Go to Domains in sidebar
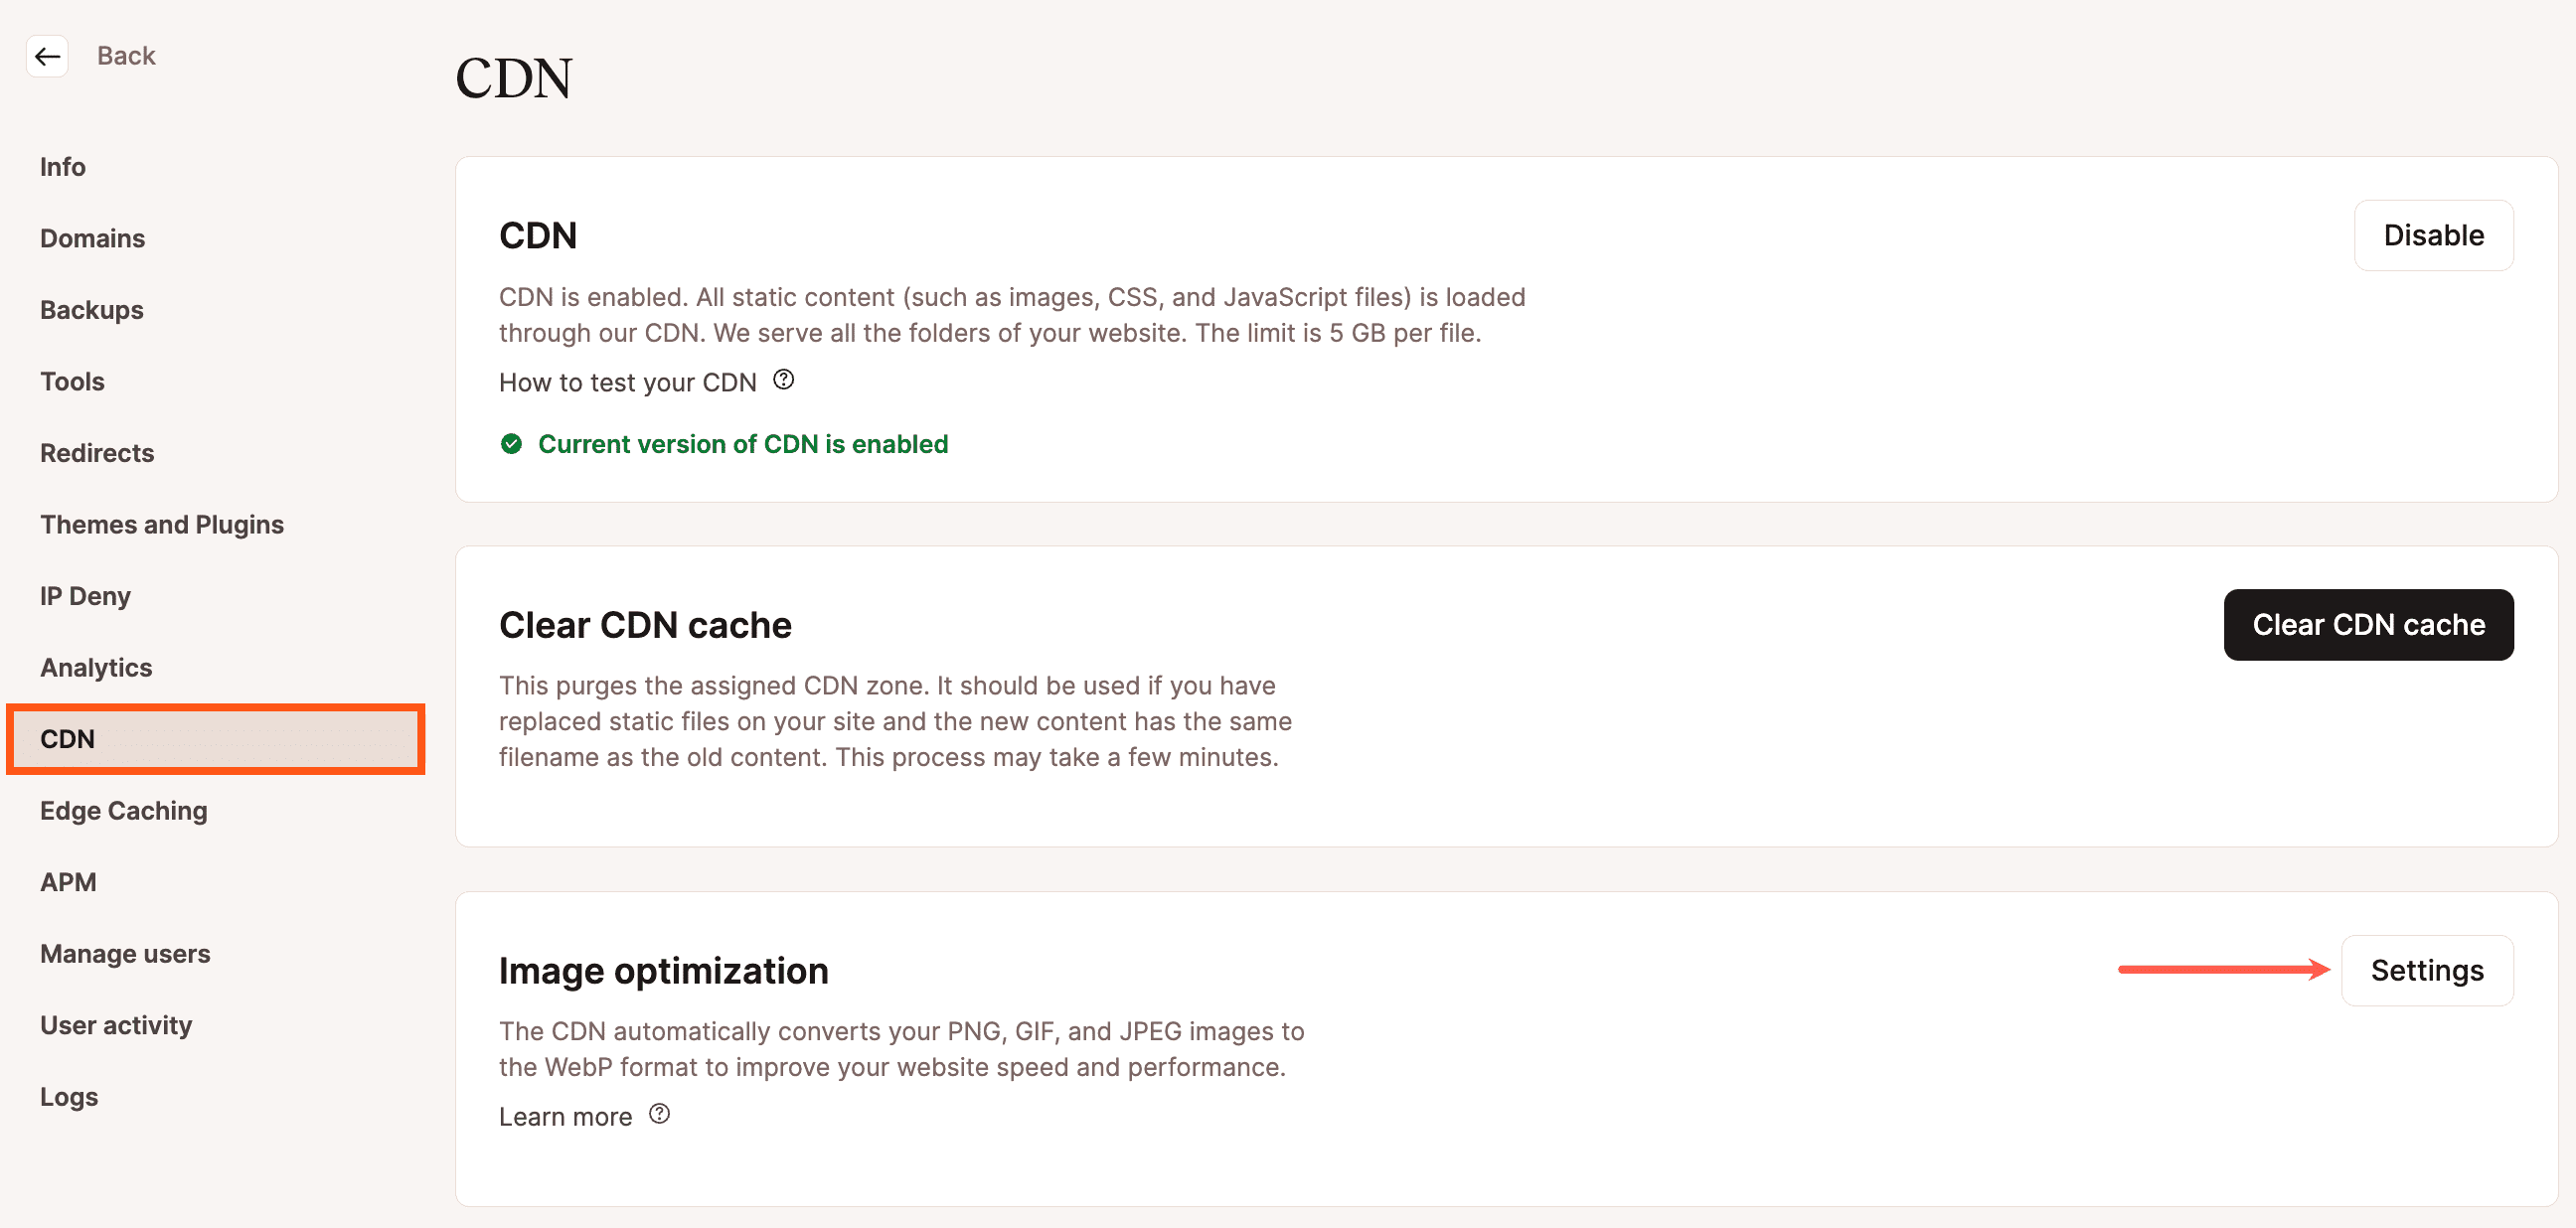The width and height of the screenshot is (2576, 1228). point(92,238)
